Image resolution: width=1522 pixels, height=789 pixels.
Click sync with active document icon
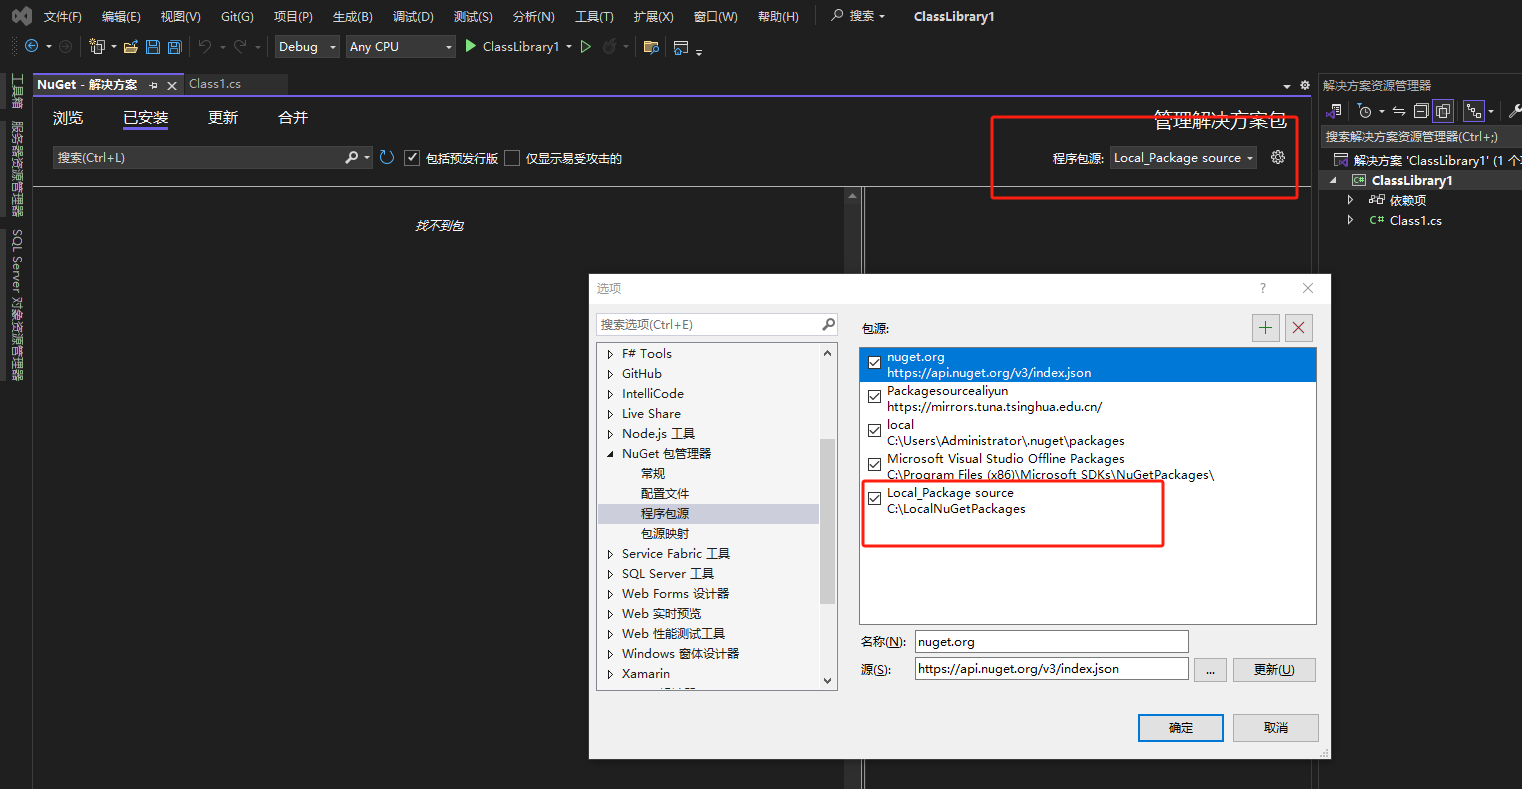coord(1399,111)
